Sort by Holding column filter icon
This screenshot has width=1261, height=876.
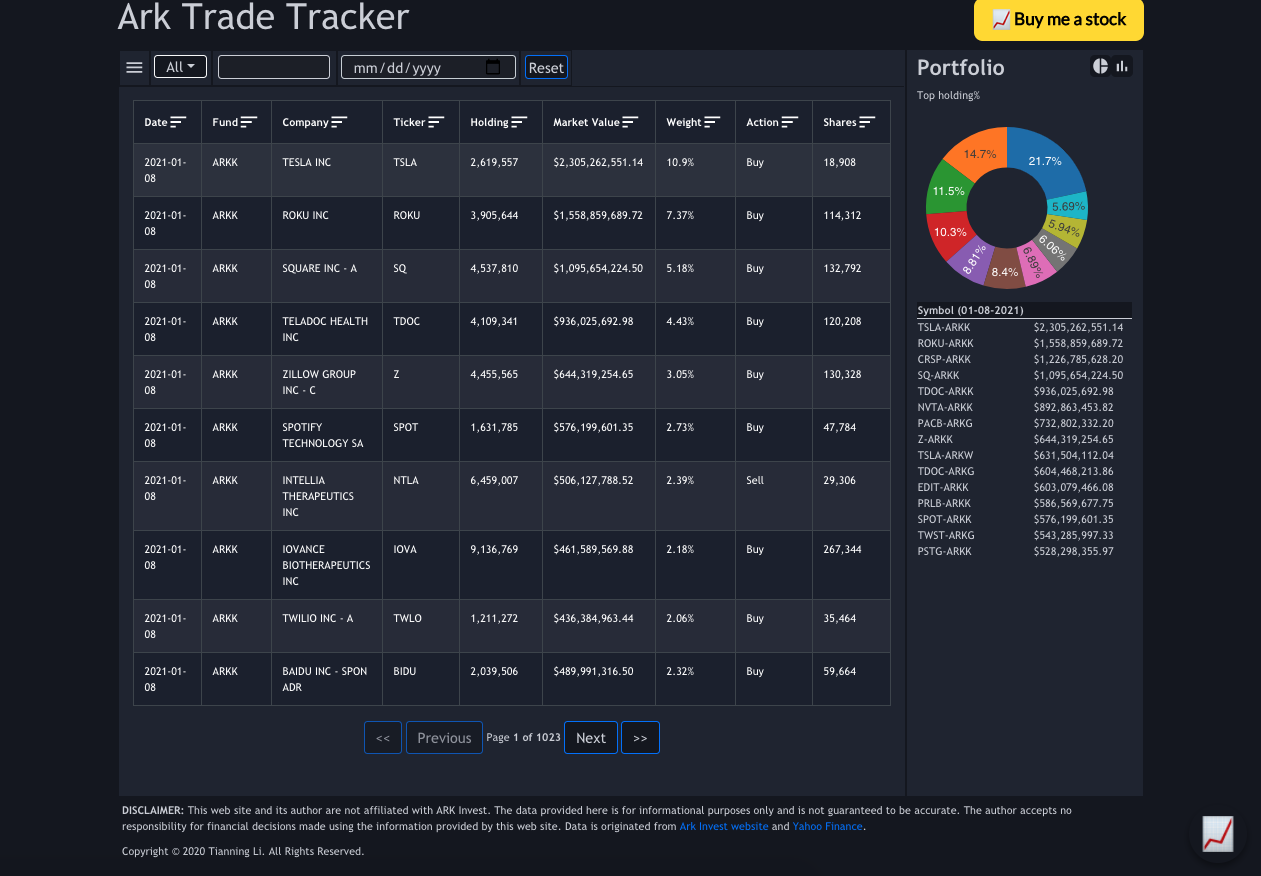pos(519,122)
